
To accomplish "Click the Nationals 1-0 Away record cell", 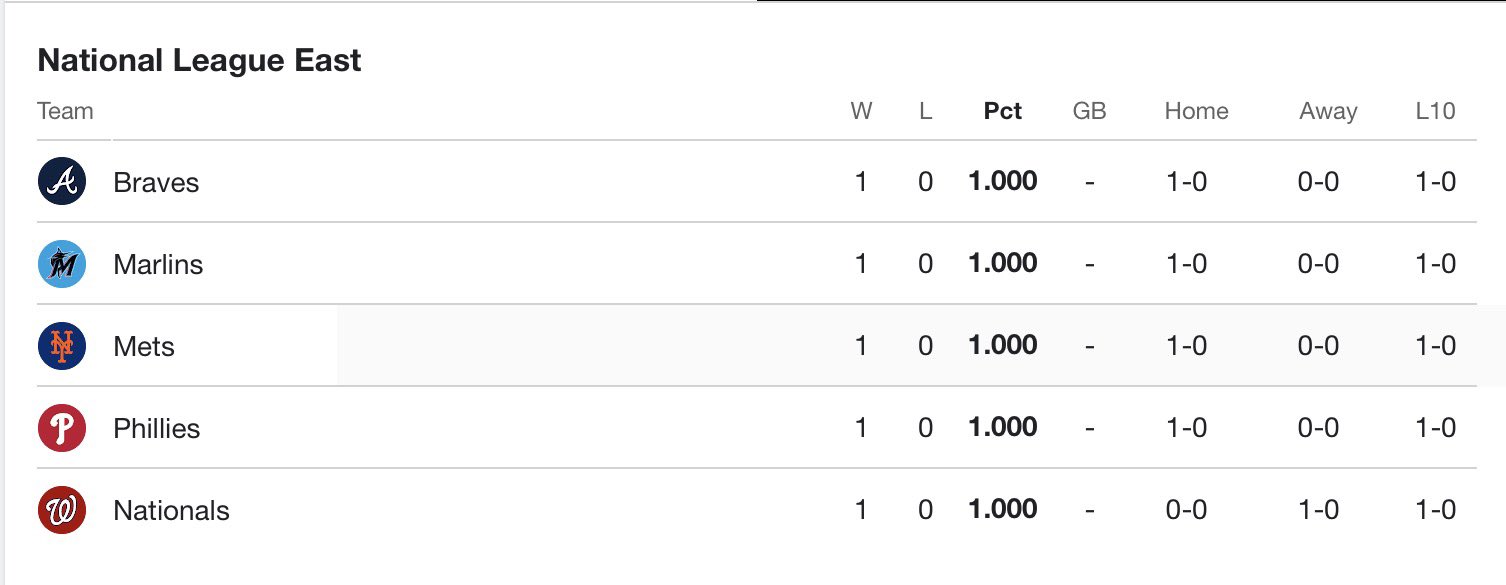I will click(1318, 510).
